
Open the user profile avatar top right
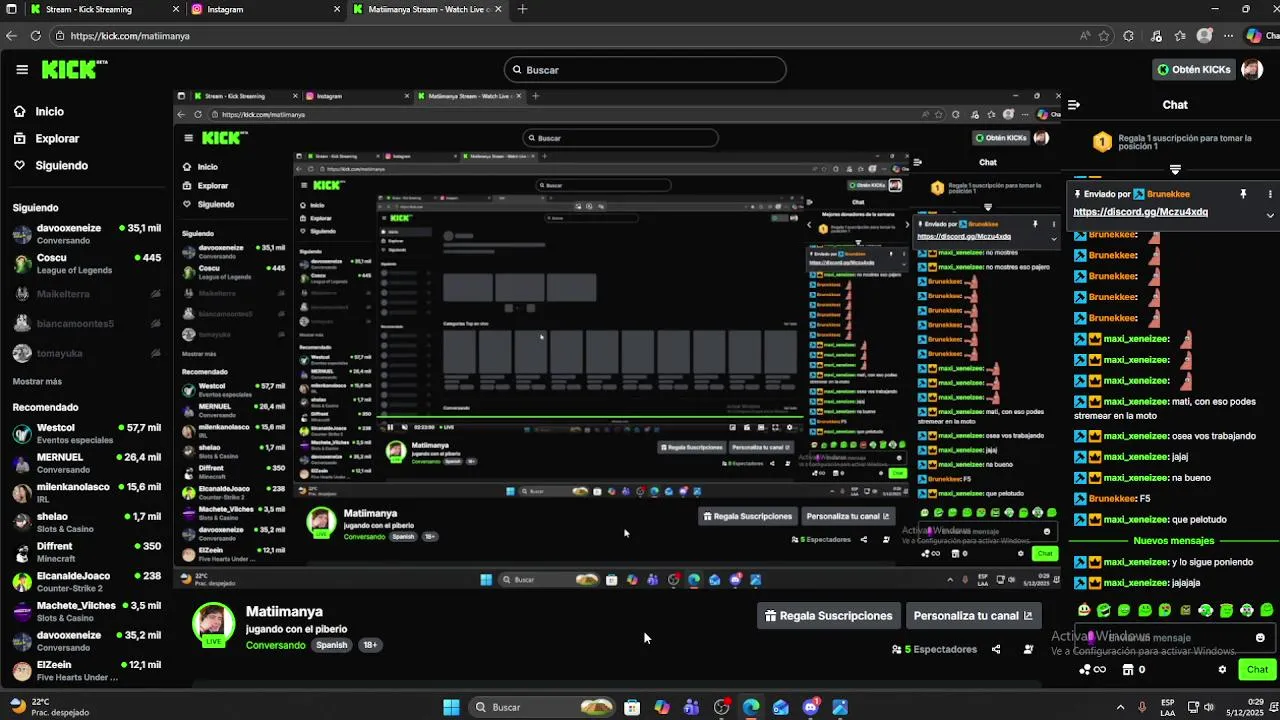click(x=1251, y=70)
